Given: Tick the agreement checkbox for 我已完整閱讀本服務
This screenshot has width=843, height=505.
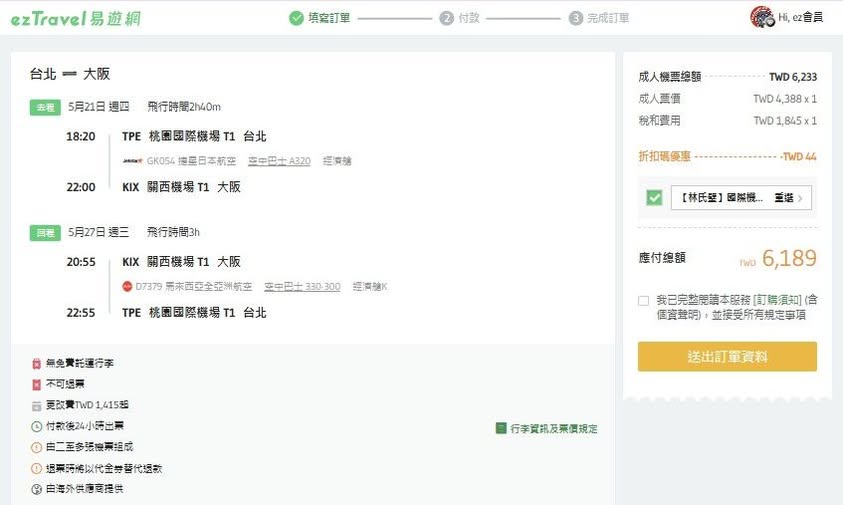Looking at the screenshot, I should pyautogui.click(x=643, y=300).
